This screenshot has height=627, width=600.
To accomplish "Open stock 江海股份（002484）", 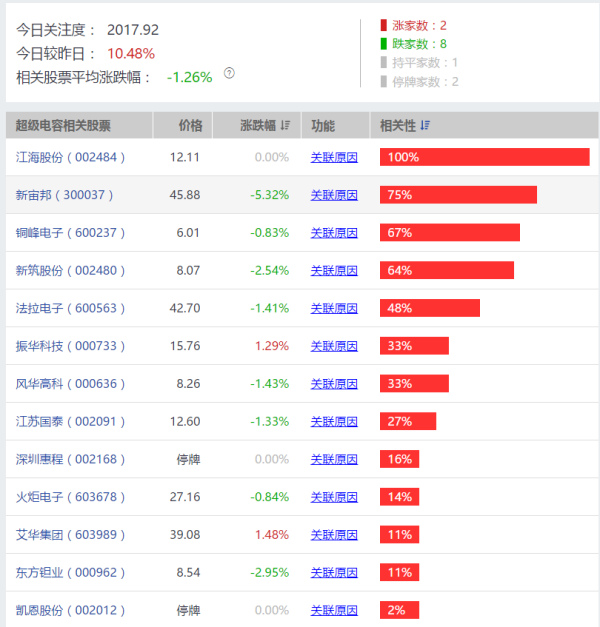I will click(70, 157).
